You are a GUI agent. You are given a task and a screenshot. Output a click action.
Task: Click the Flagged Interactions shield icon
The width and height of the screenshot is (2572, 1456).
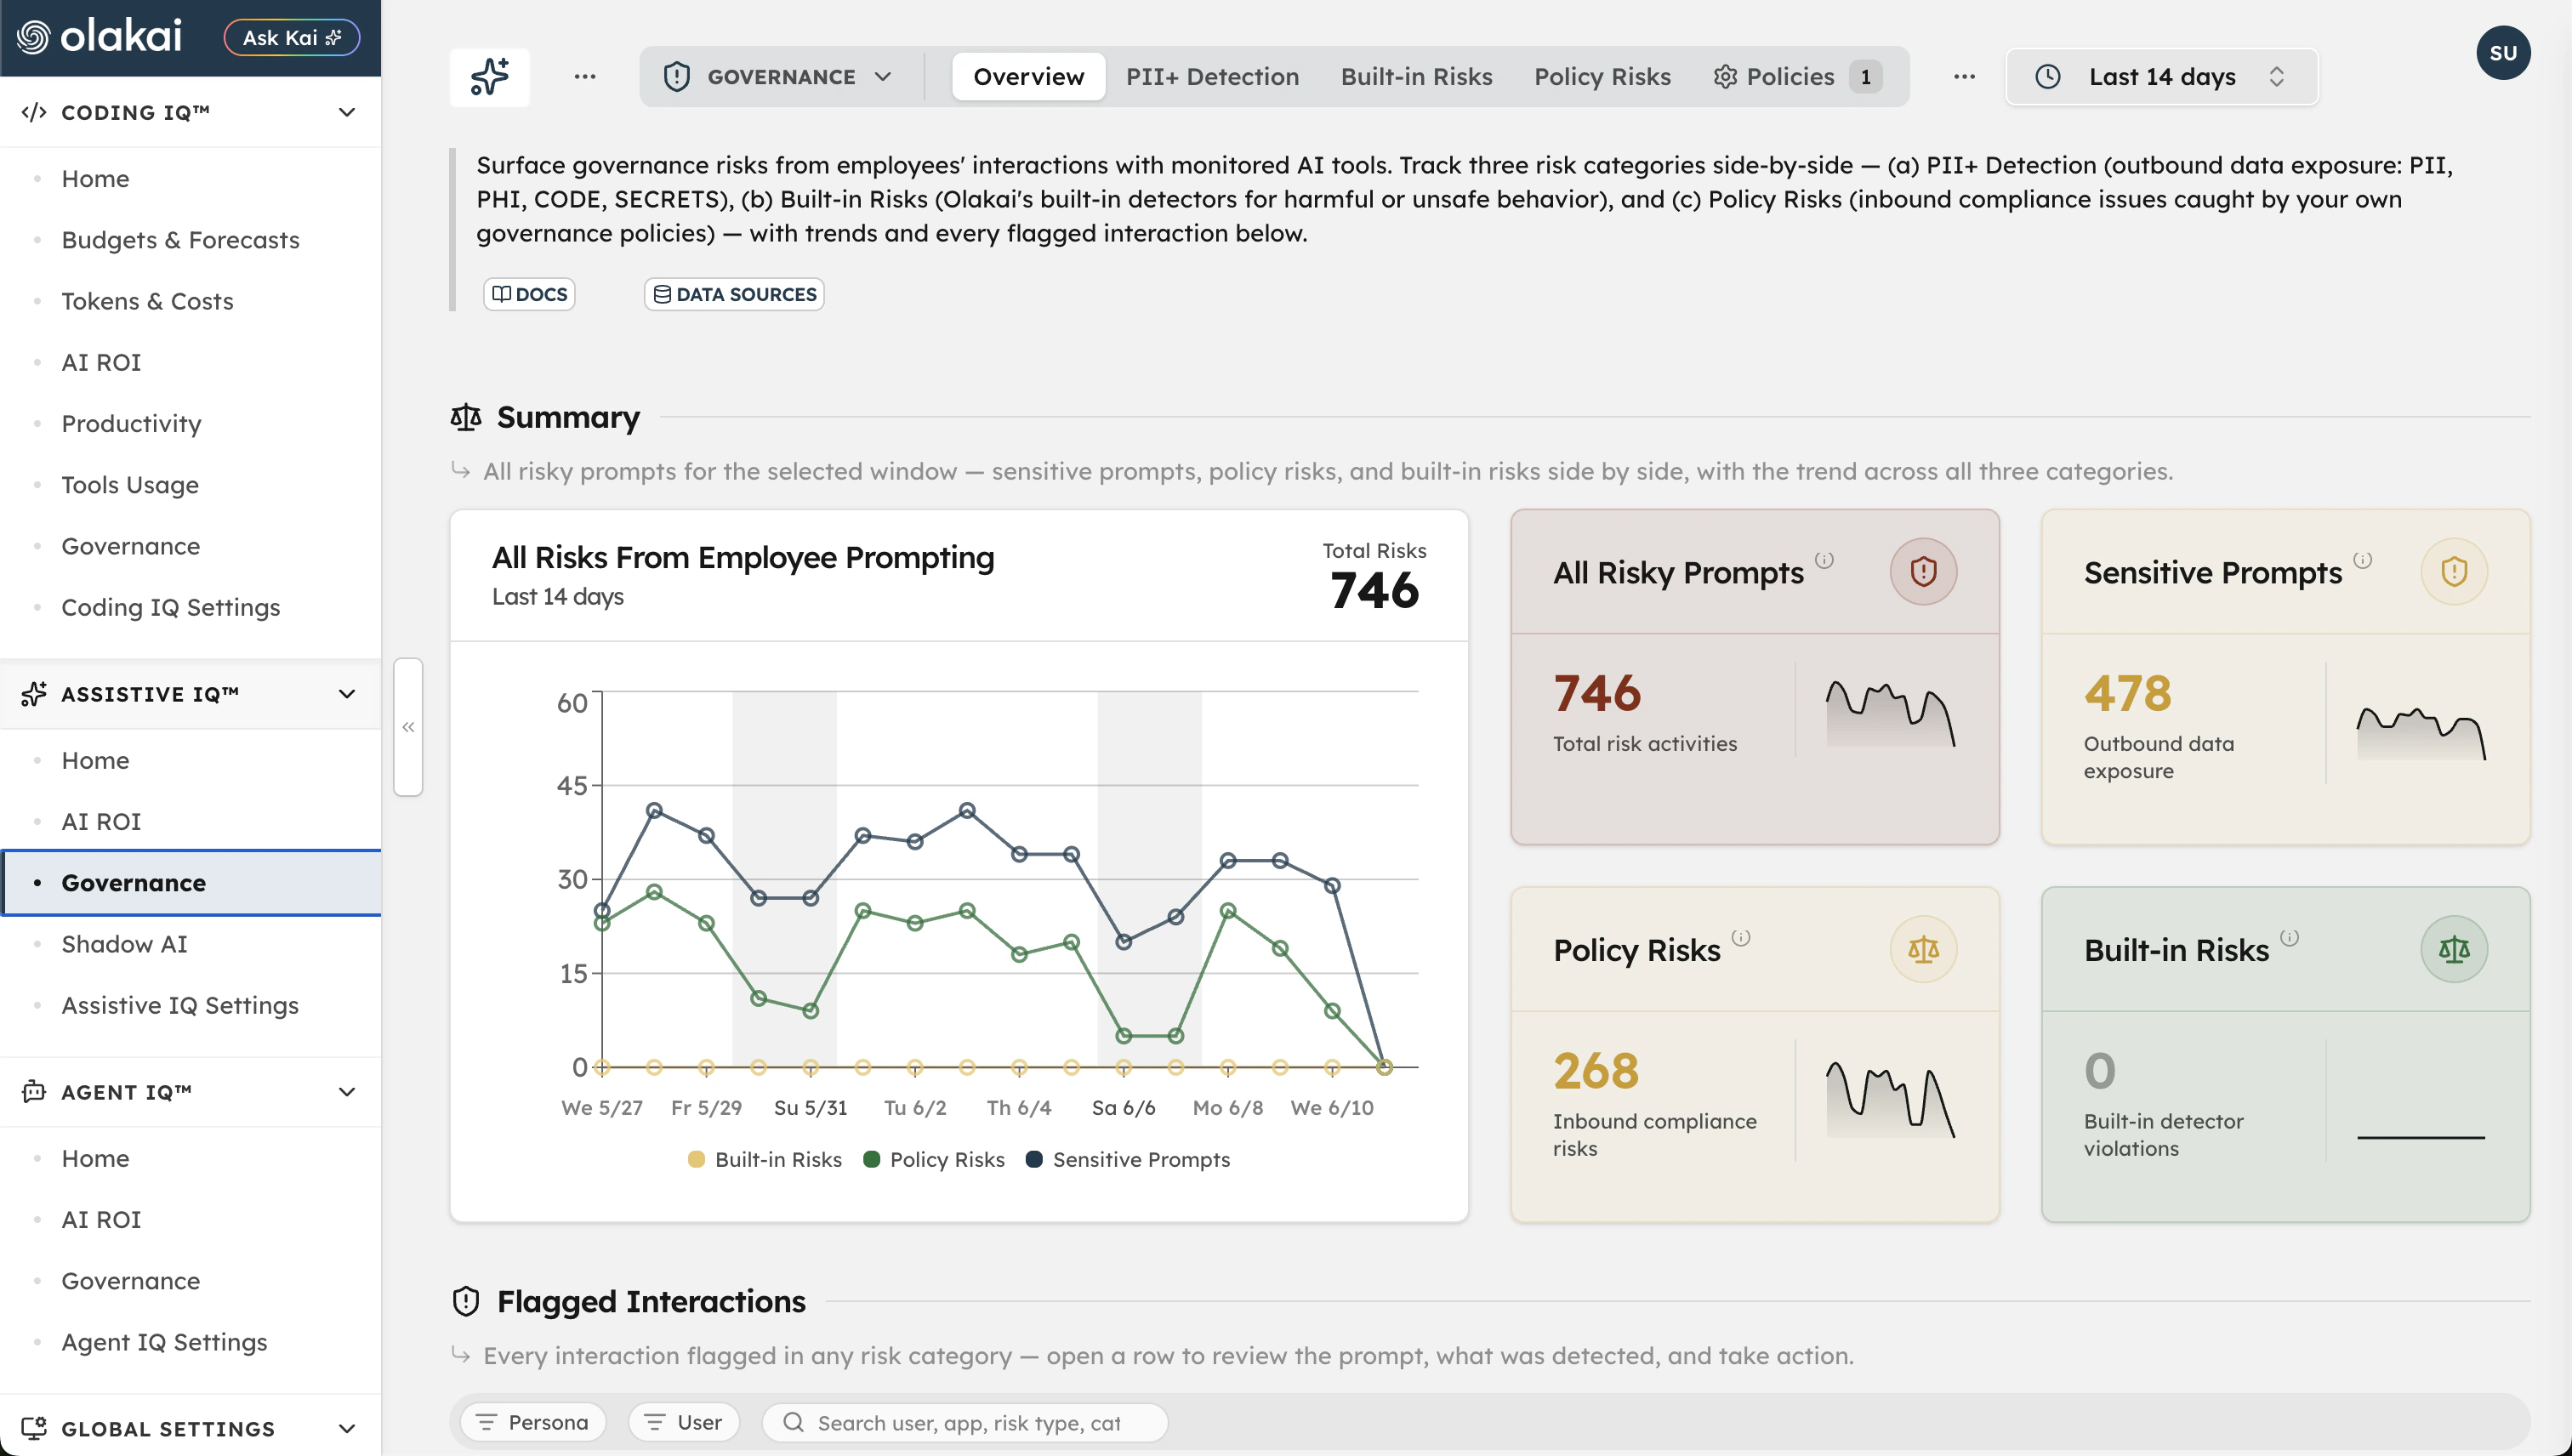pos(466,1301)
